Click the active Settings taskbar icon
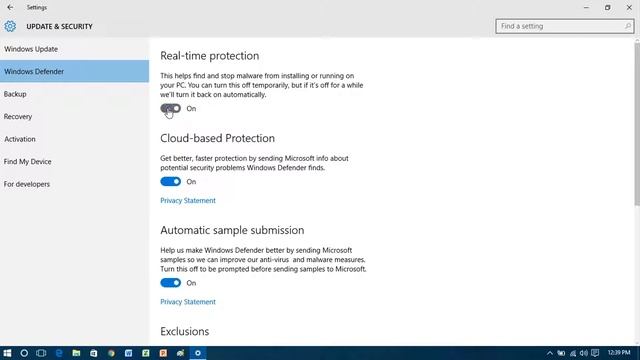 (198, 353)
